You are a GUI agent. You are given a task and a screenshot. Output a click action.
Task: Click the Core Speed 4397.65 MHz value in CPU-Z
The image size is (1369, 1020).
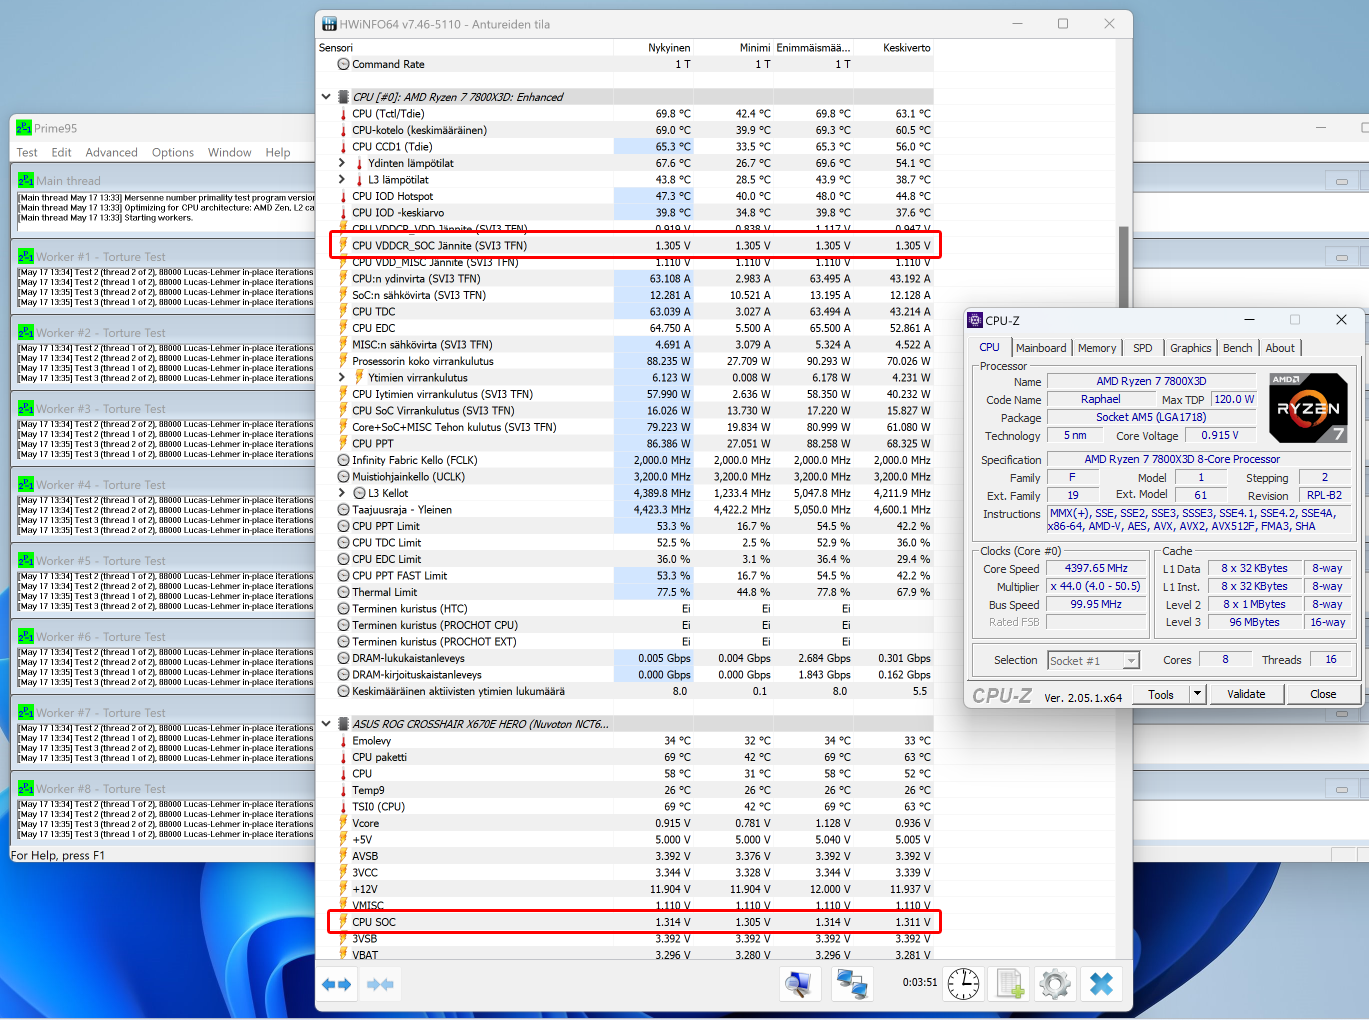click(x=1096, y=568)
